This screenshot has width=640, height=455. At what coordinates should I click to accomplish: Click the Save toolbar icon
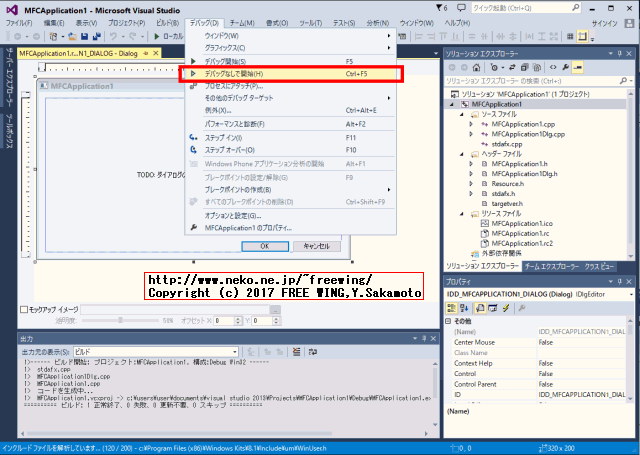click(84, 36)
